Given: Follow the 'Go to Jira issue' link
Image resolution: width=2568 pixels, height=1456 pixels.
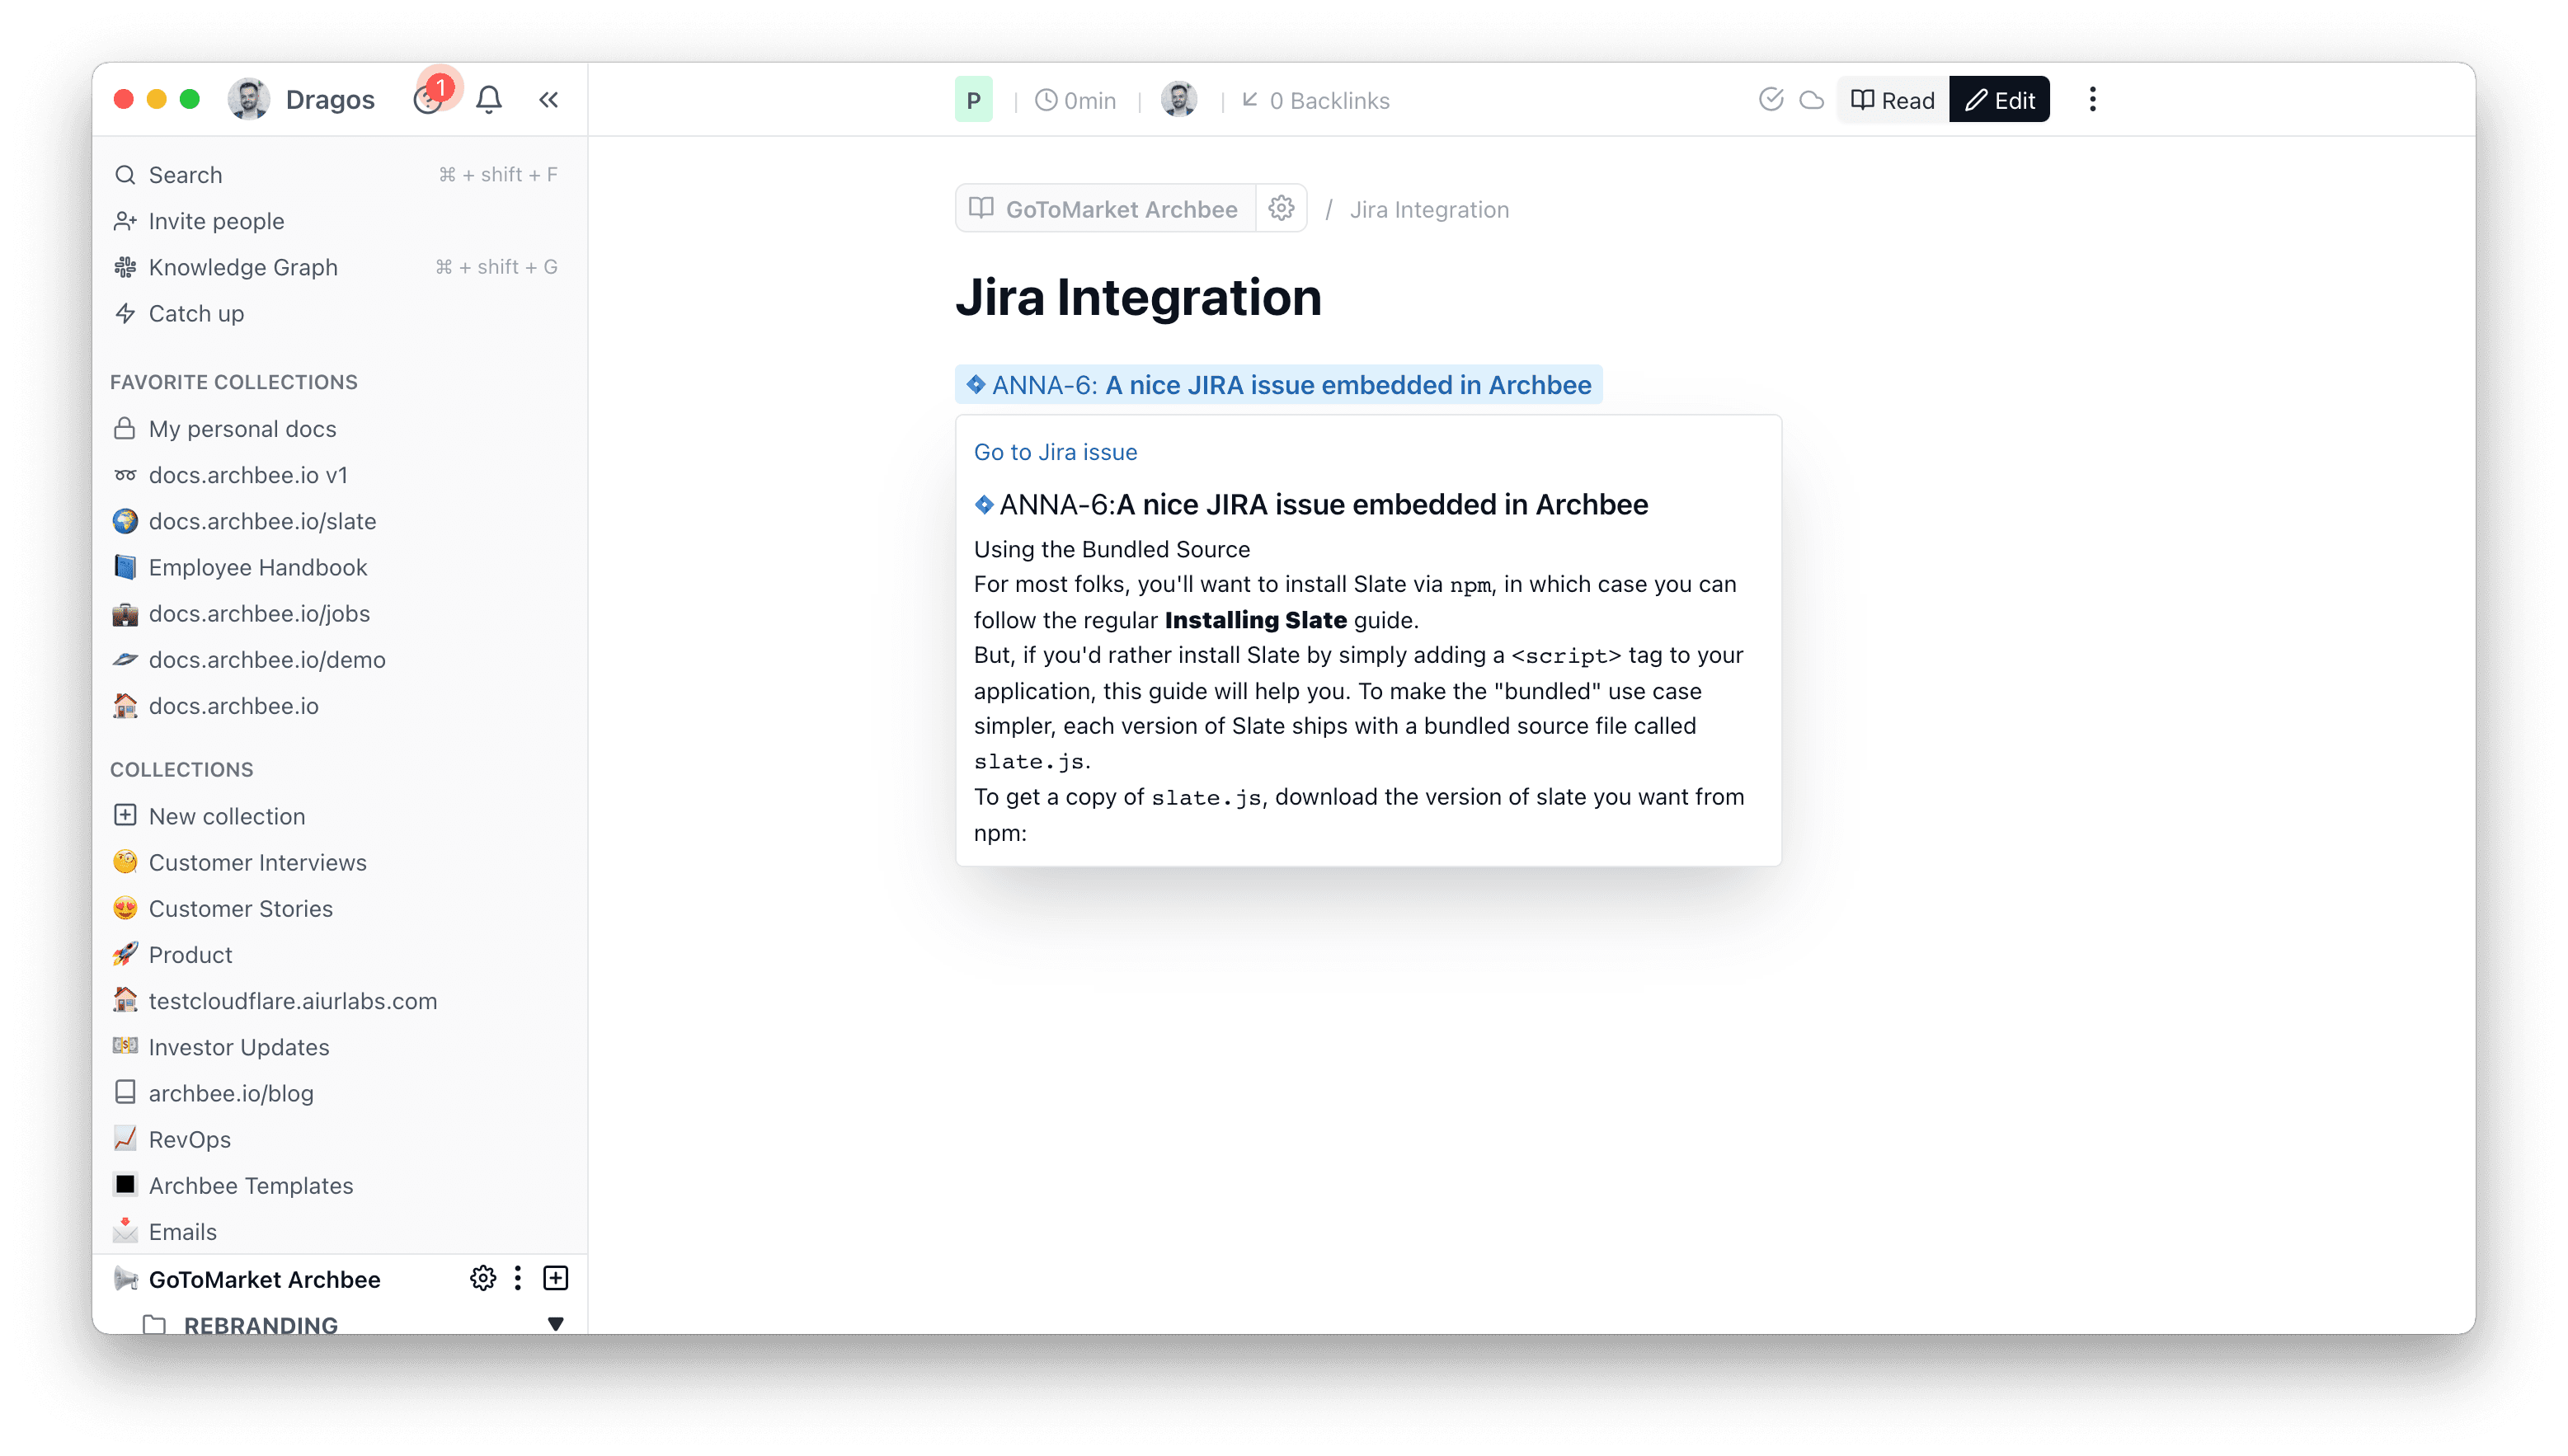Looking at the screenshot, I should (1055, 452).
